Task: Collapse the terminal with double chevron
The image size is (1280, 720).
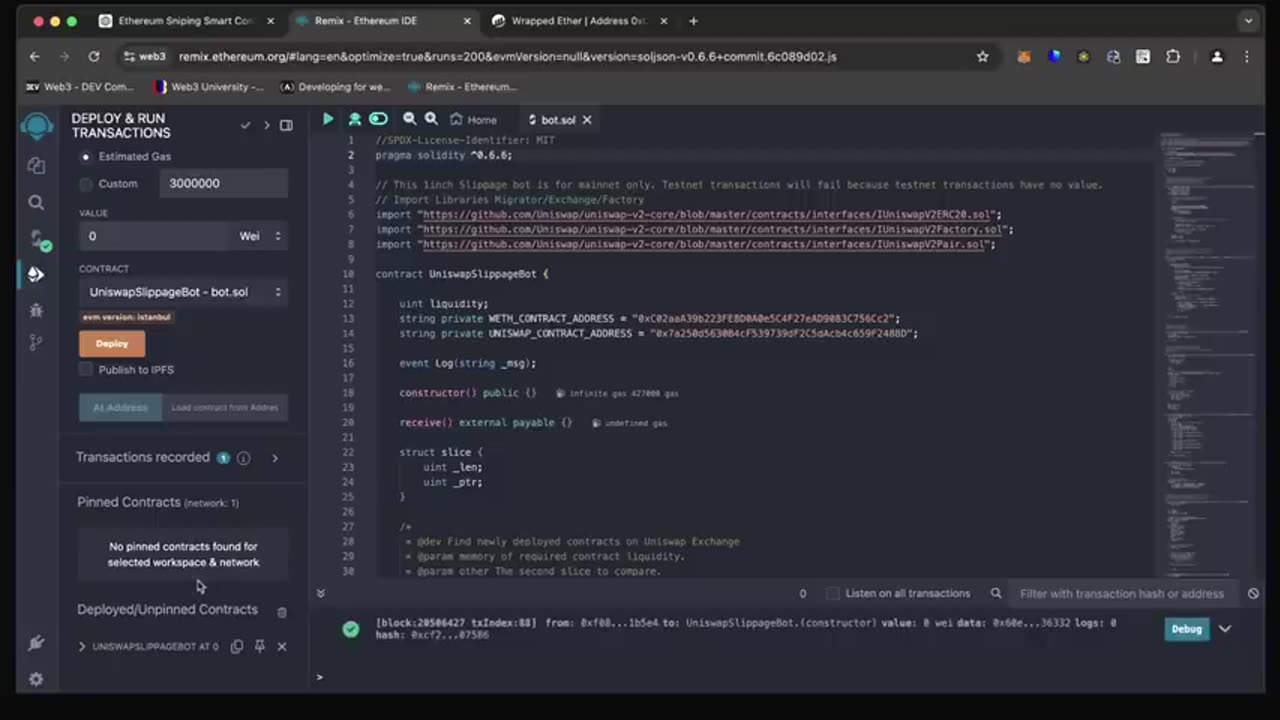Action: tap(320, 593)
